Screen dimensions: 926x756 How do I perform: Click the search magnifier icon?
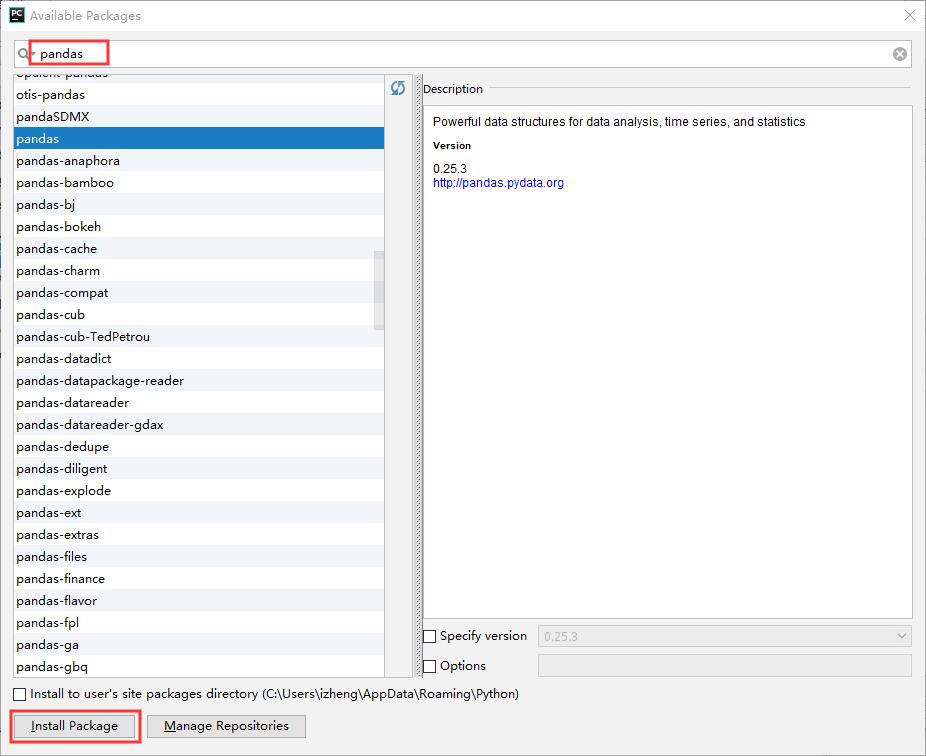24,54
